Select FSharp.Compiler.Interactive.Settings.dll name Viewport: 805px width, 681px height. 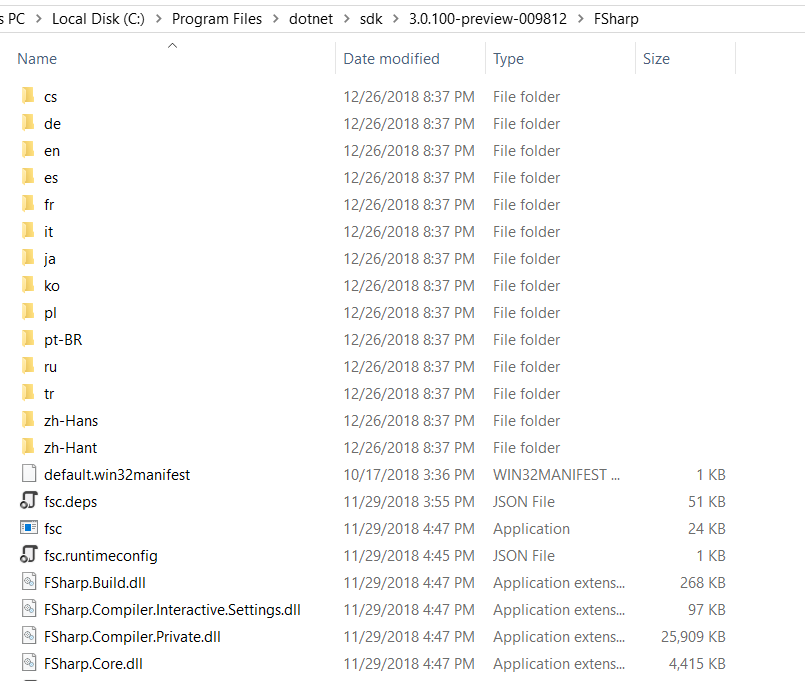(172, 610)
